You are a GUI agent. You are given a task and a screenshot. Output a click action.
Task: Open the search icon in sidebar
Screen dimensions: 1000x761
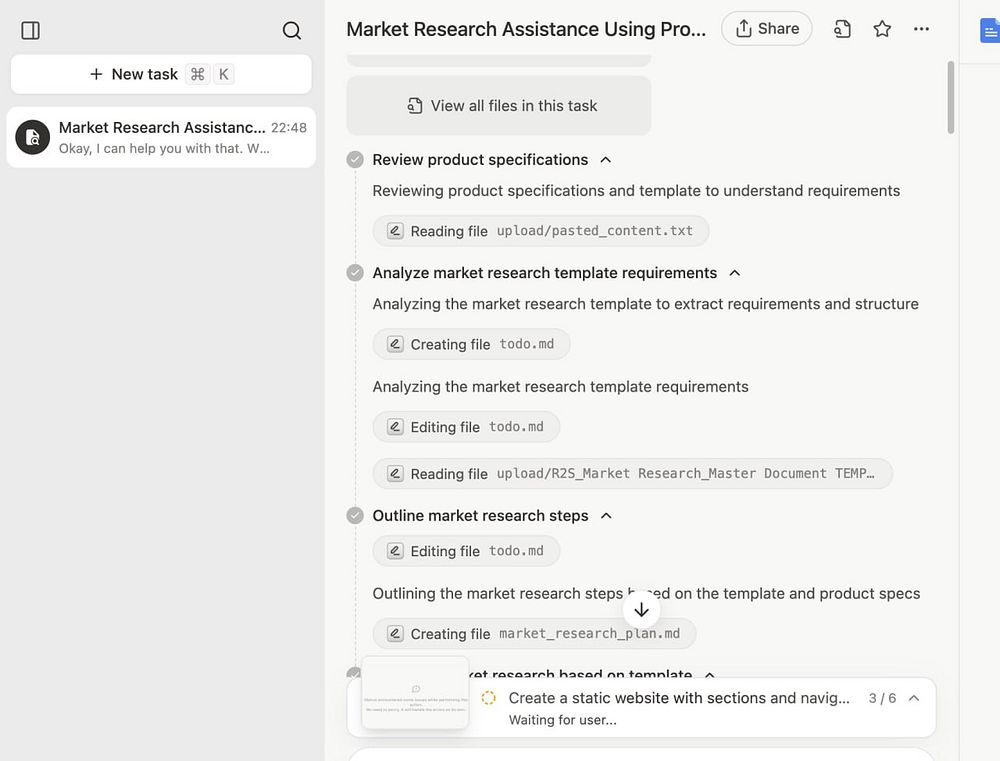point(291,31)
